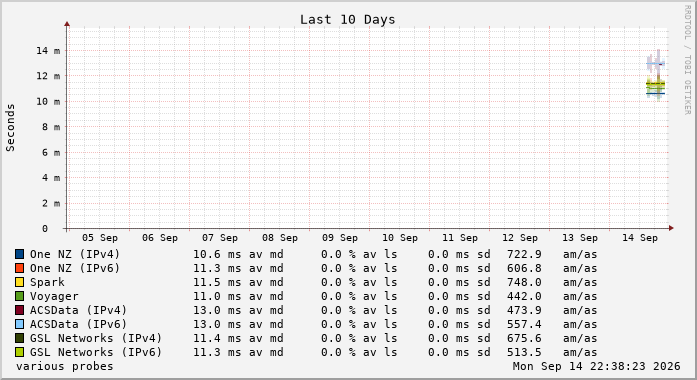Viewport: 697px width, 380px height.
Task: Click the ACSData (IPv6) light blue swatch
Action: 20,324
